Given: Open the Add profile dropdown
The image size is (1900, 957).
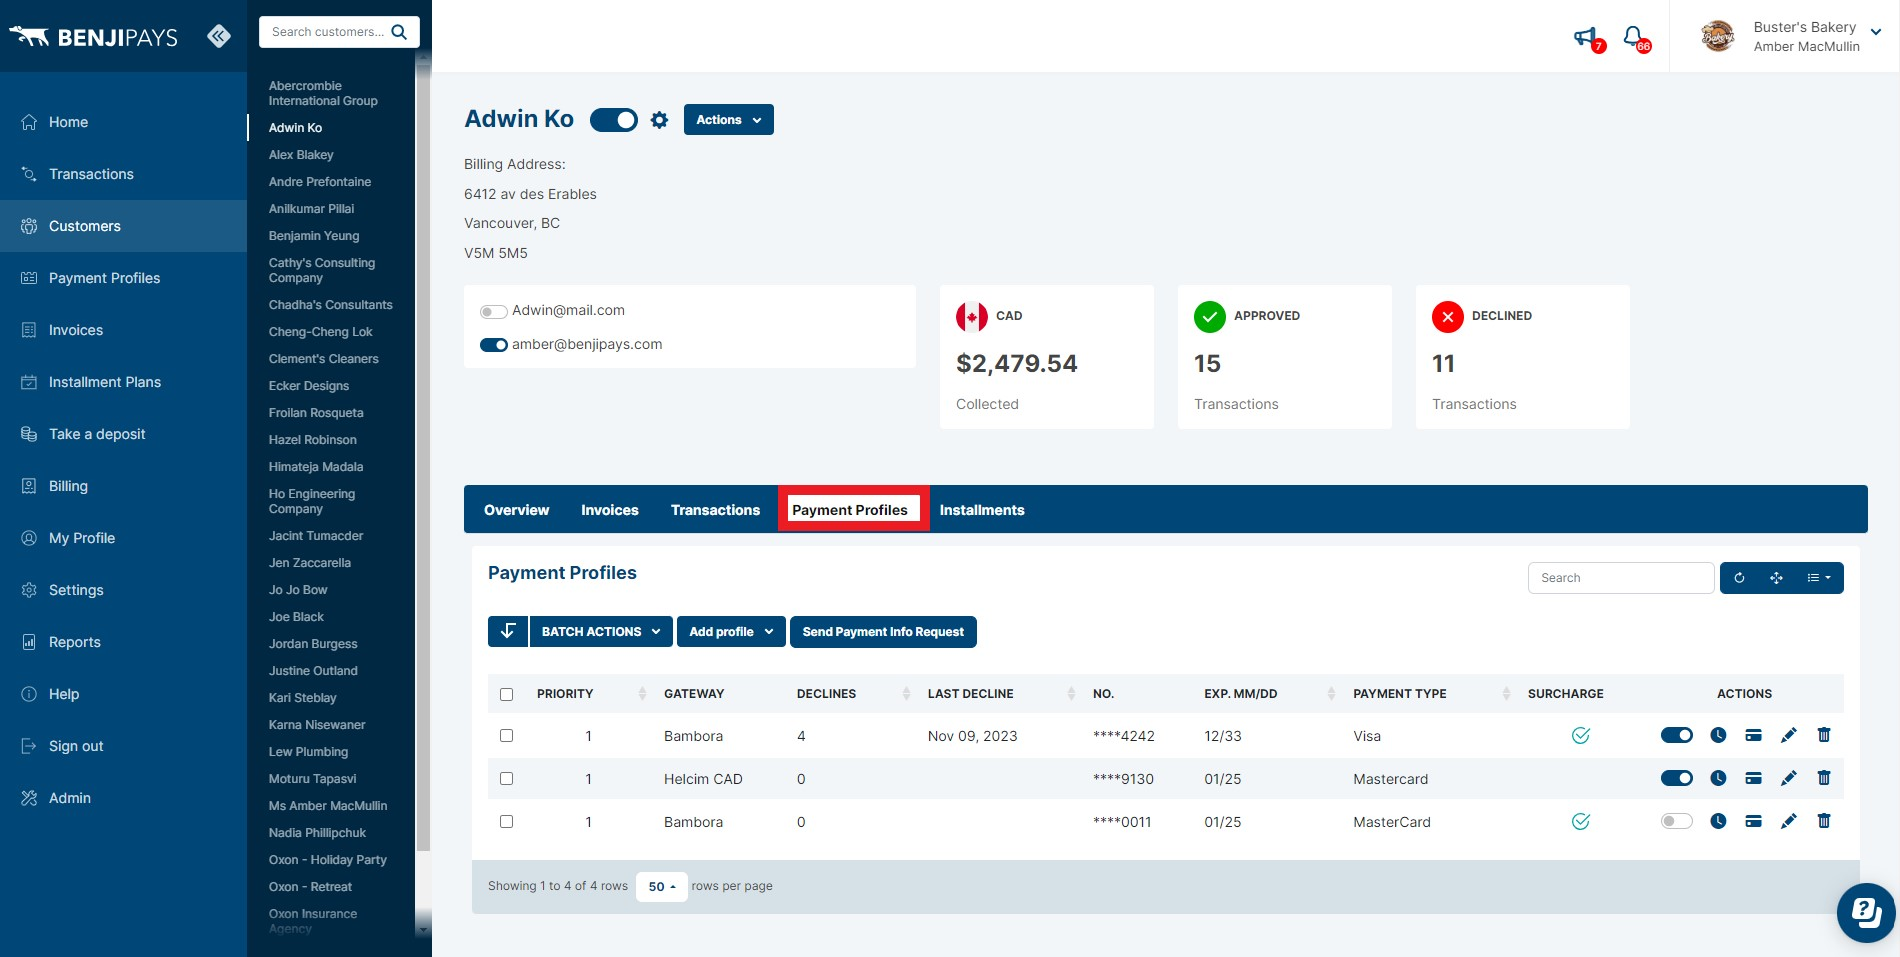Looking at the screenshot, I should (731, 631).
